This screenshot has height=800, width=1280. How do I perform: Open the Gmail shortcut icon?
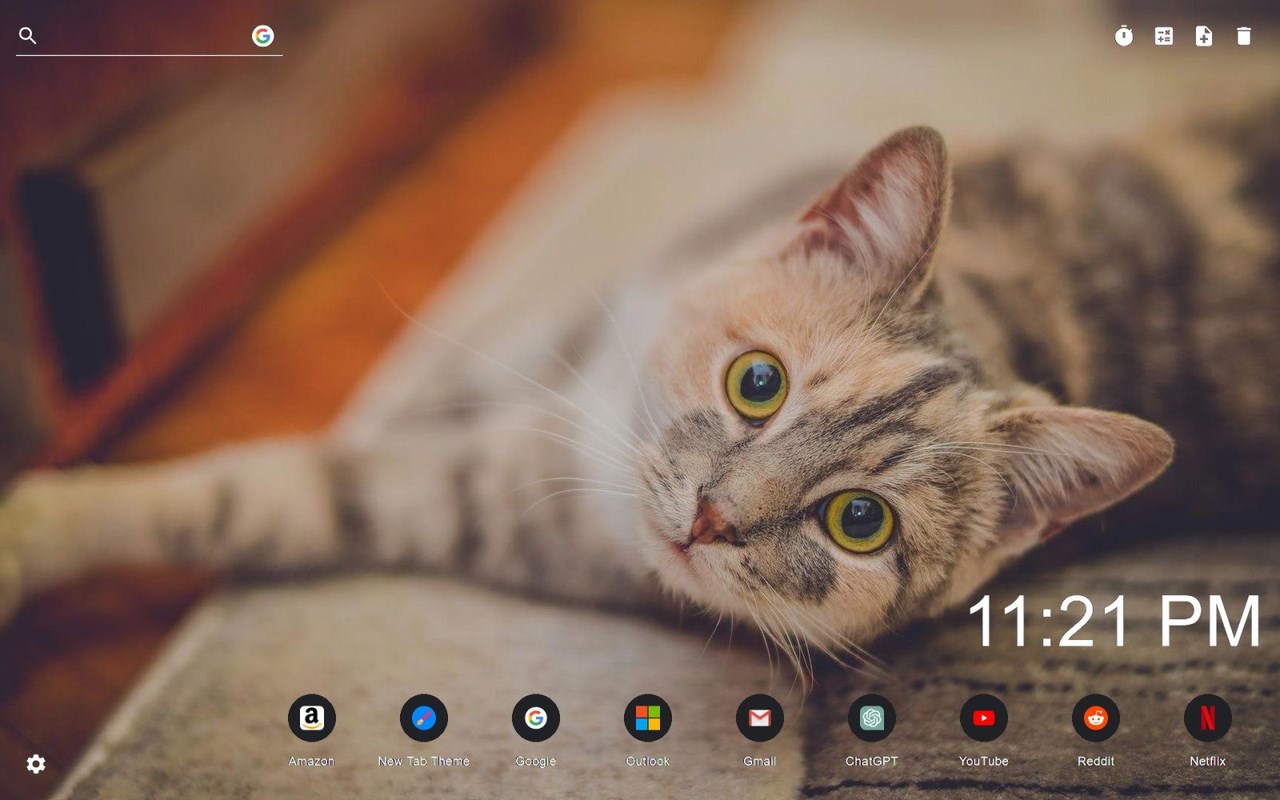pyautogui.click(x=760, y=718)
